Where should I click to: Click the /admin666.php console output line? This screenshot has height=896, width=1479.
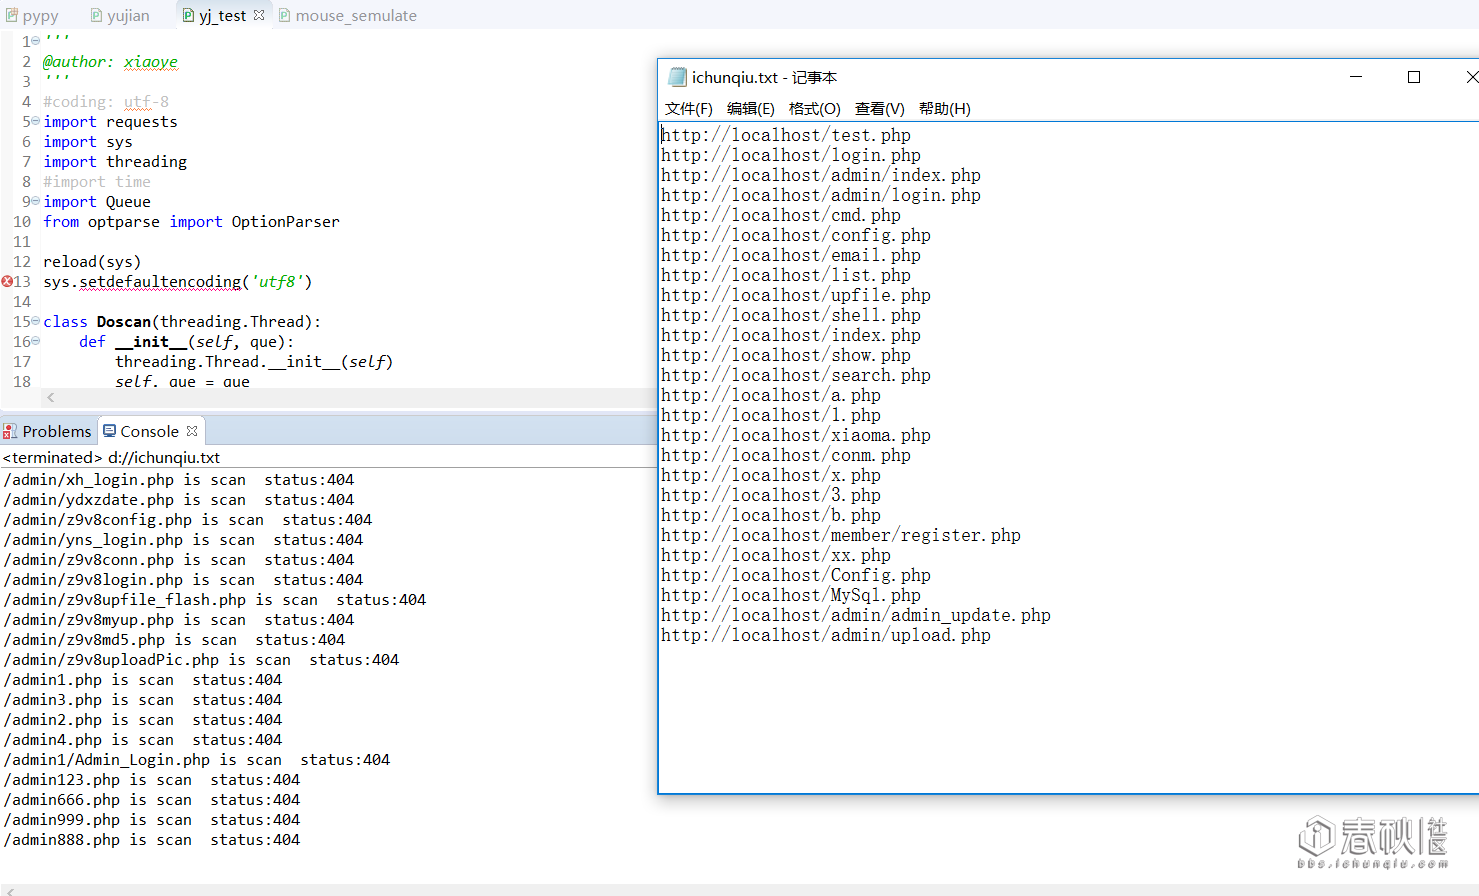(x=152, y=800)
